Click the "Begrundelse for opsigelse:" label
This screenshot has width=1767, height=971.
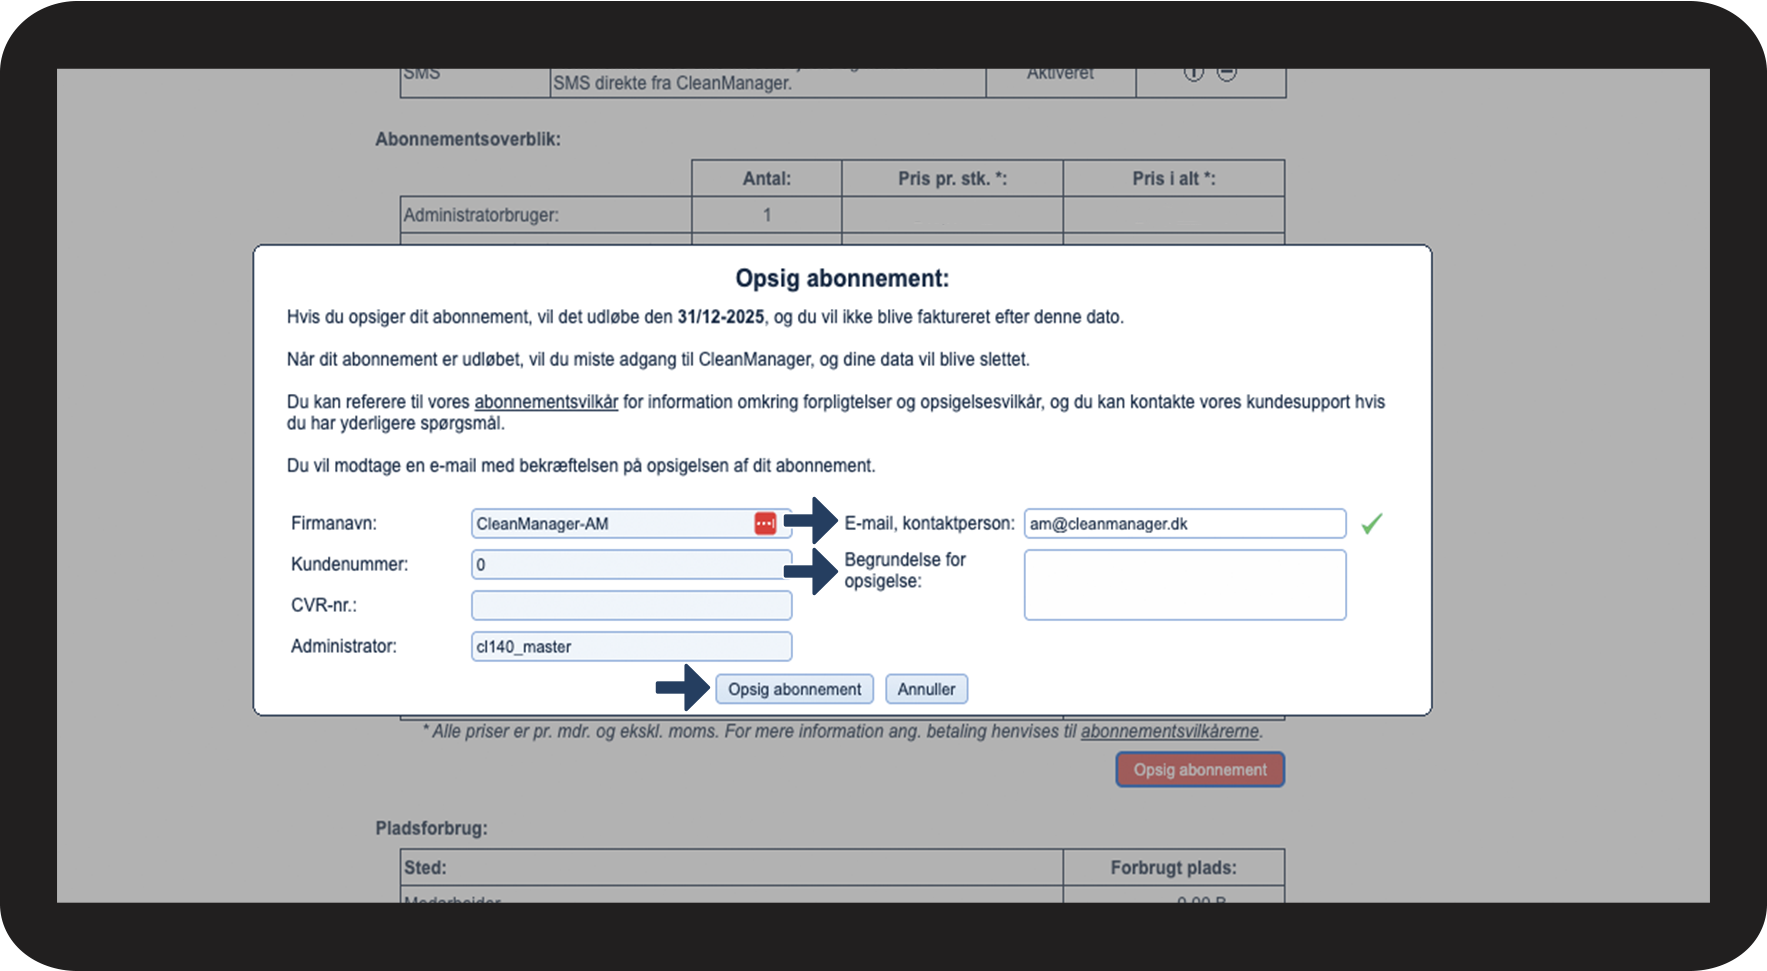pyautogui.click(x=905, y=570)
